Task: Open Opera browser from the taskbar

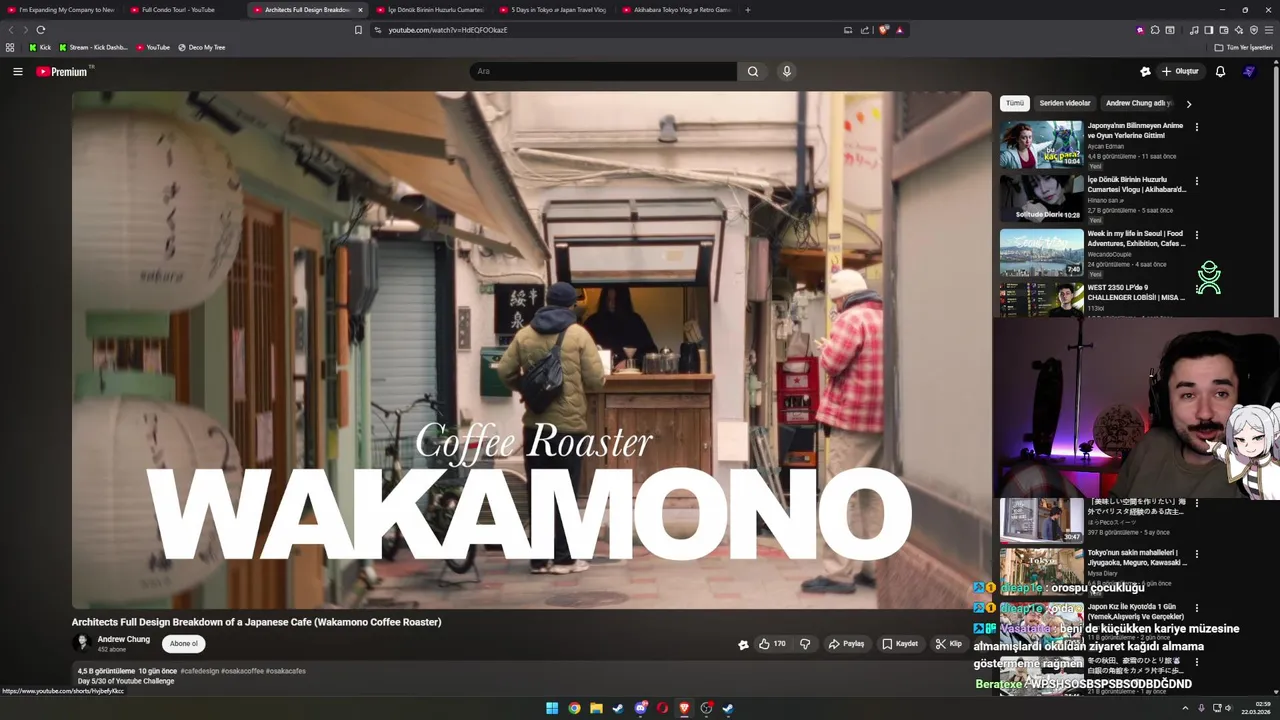Action: coord(662,708)
